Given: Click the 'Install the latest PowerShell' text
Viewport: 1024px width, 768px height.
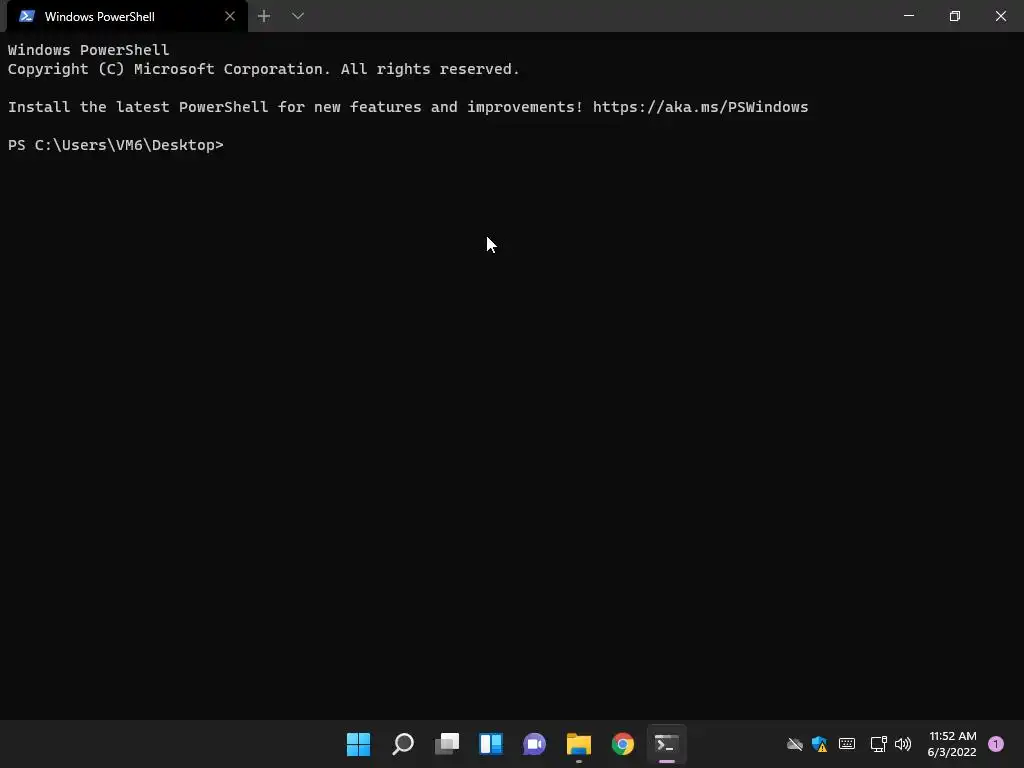Looking at the screenshot, I should pyautogui.click(x=138, y=107).
